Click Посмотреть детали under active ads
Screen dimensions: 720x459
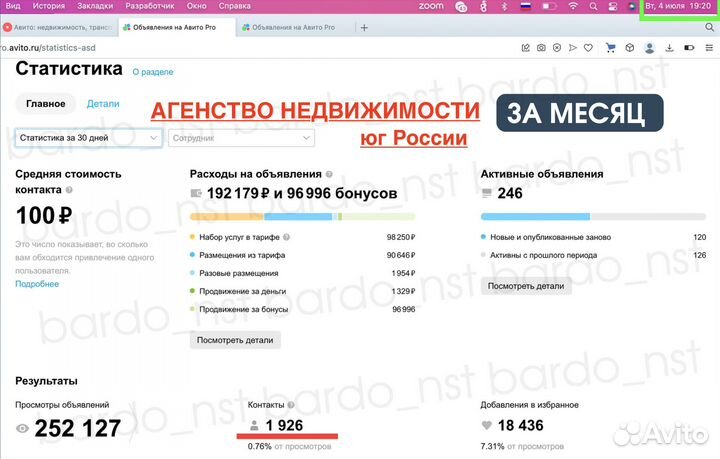coord(526,286)
